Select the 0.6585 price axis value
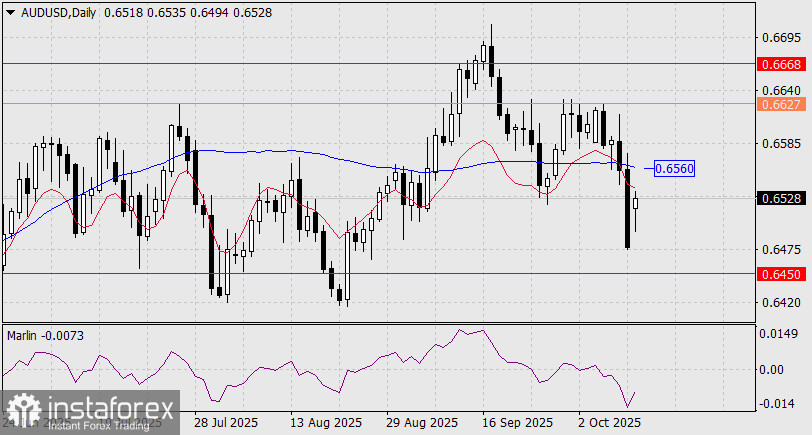Viewport: 812px width, 435px height. click(780, 143)
